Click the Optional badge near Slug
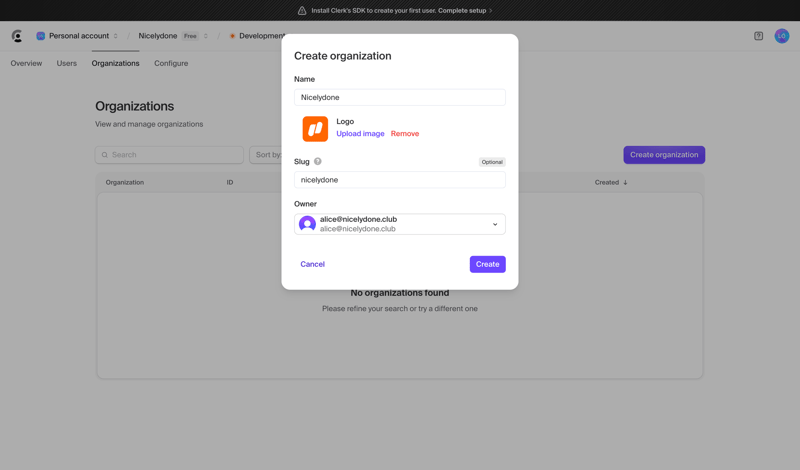The height and width of the screenshot is (470, 800). coord(492,162)
